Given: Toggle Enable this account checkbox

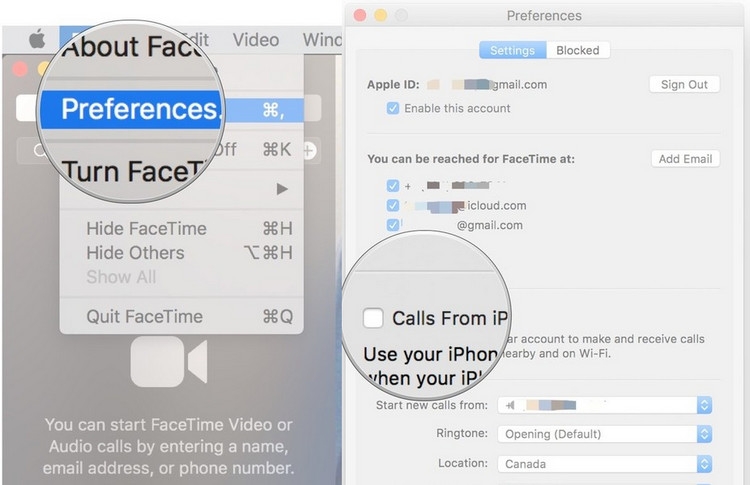Looking at the screenshot, I should pos(393,109).
